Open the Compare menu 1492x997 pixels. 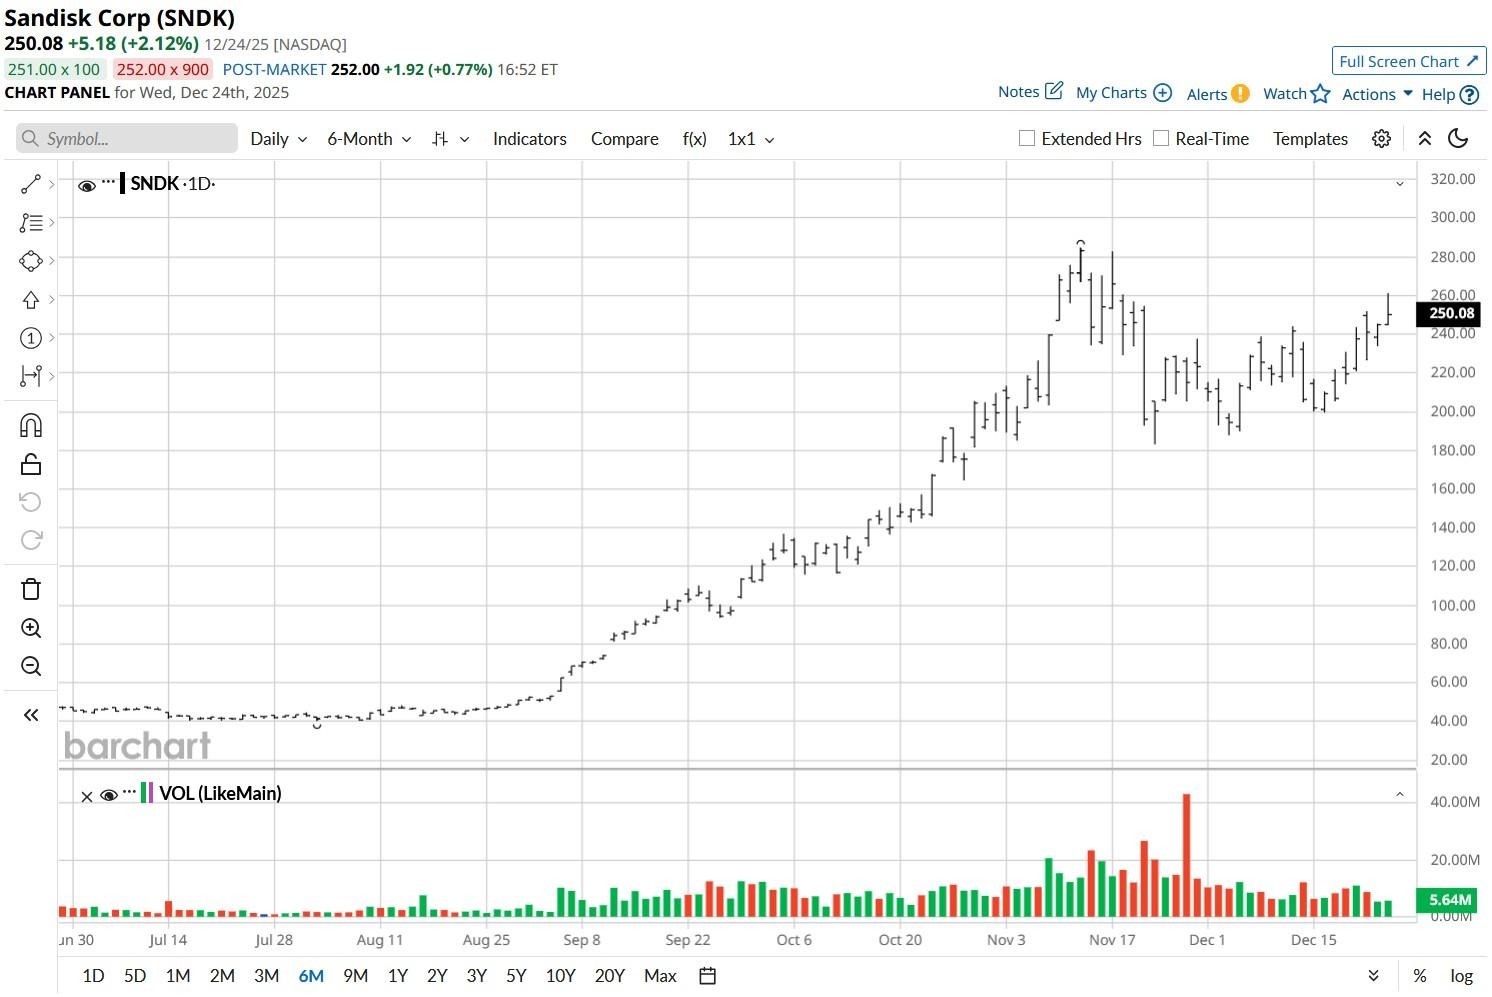[x=625, y=139]
